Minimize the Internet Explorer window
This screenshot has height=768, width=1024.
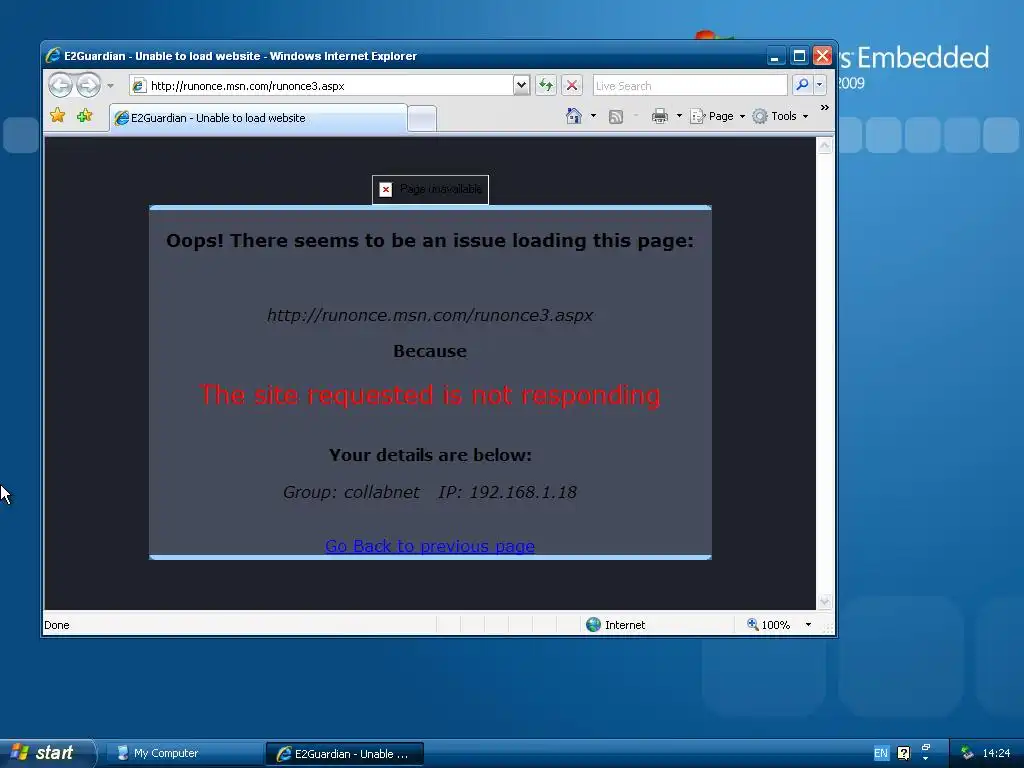coord(775,56)
